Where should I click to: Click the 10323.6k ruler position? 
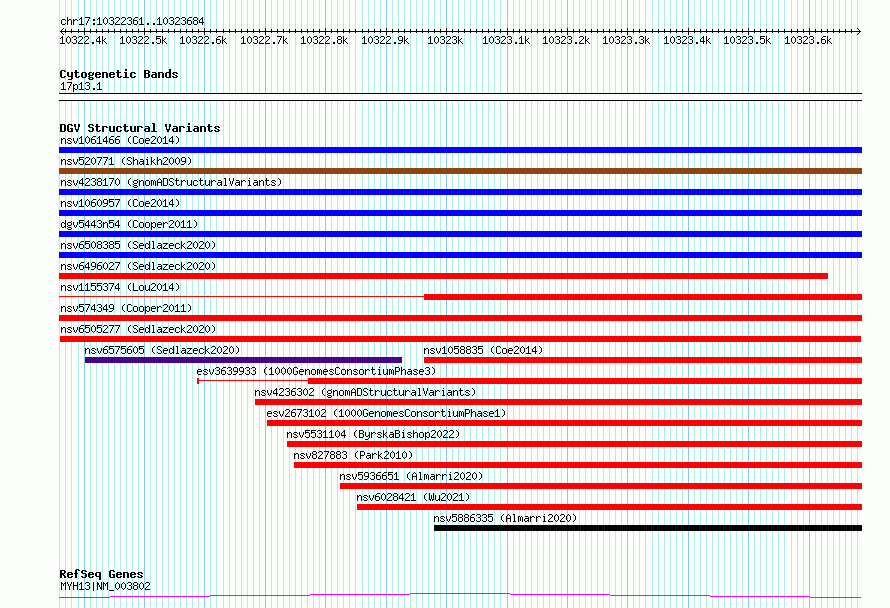(x=808, y=40)
